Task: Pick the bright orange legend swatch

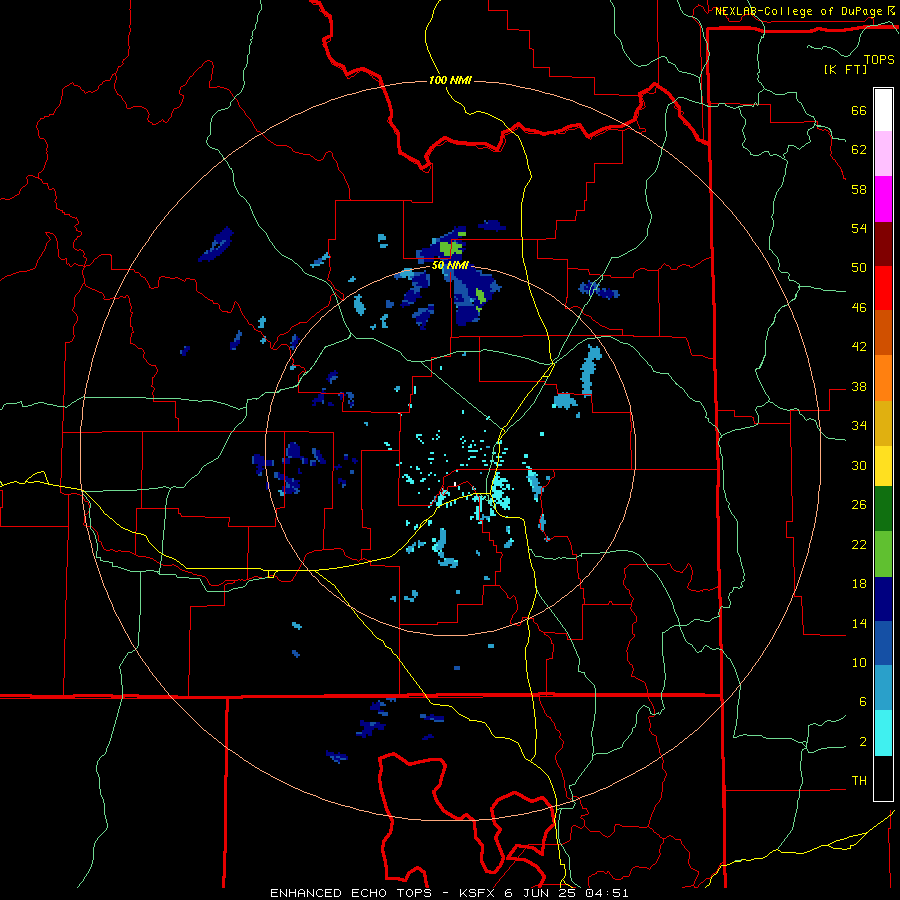Action: coord(883,378)
